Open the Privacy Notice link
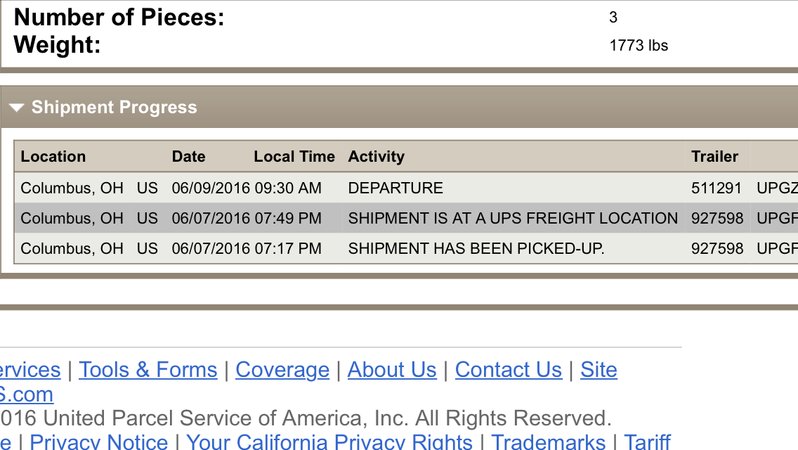 click(x=99, y=441)
